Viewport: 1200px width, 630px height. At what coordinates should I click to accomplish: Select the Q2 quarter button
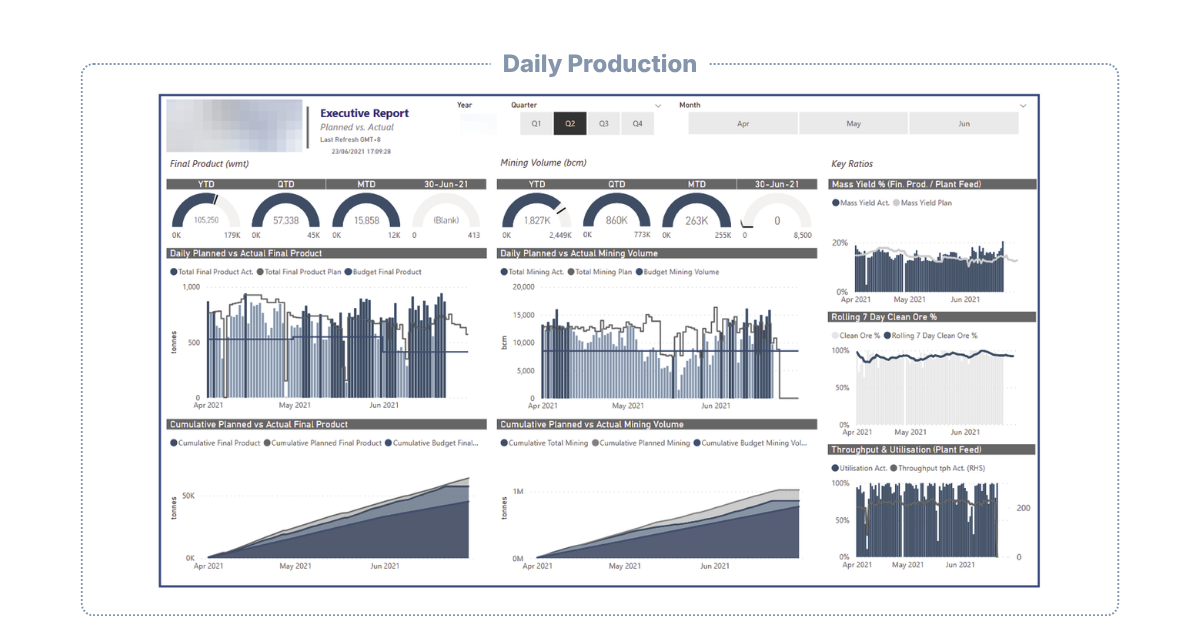point(570,124)
